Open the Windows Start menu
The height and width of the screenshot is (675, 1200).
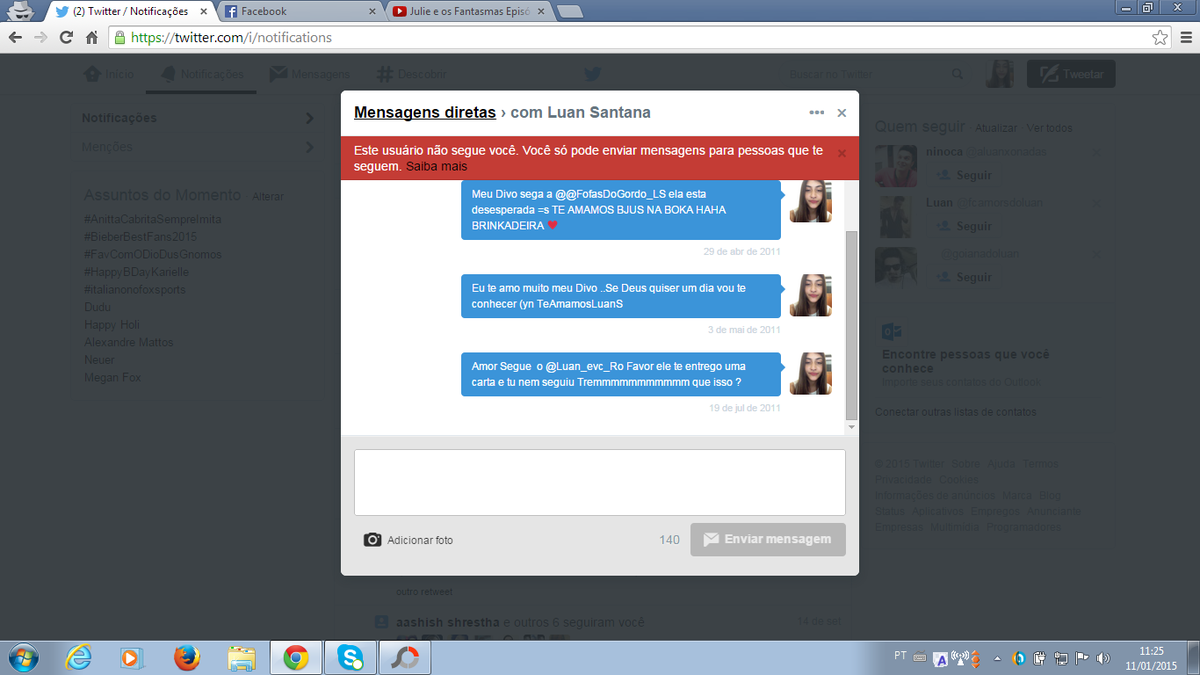pyautogui.click(x=22, y=657)
